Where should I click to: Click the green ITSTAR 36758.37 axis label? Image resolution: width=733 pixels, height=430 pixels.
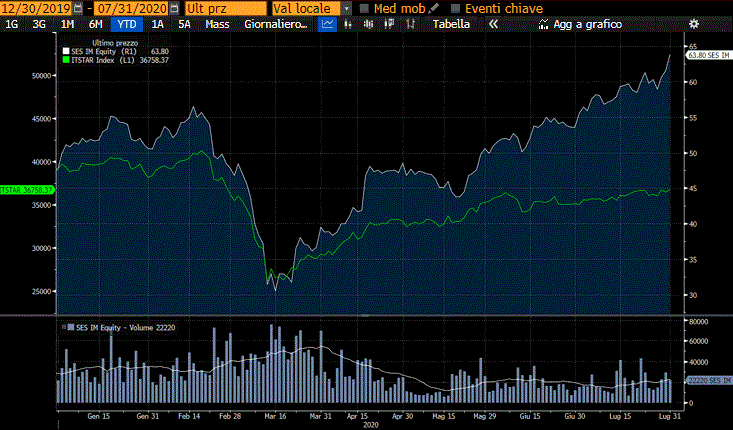point(27,190)
